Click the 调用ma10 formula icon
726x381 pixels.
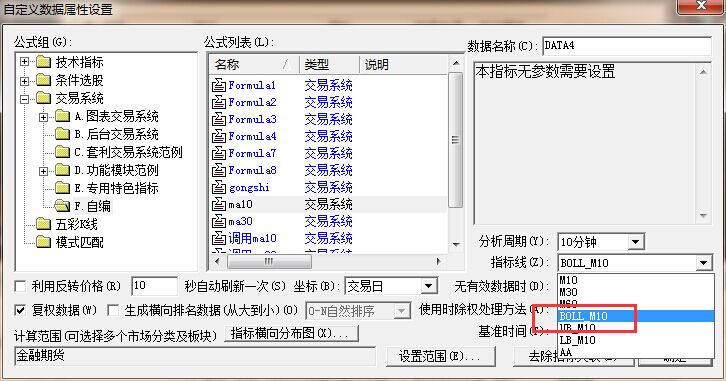coord(219,238)
